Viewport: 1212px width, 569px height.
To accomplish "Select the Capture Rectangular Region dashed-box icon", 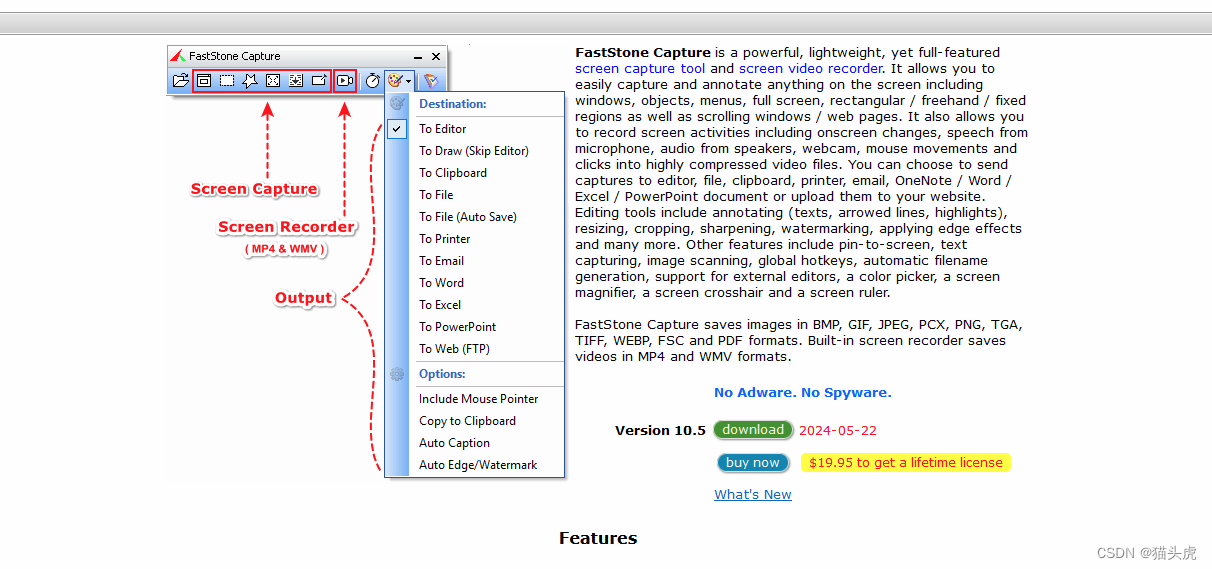I will click(x=227, y=81).
